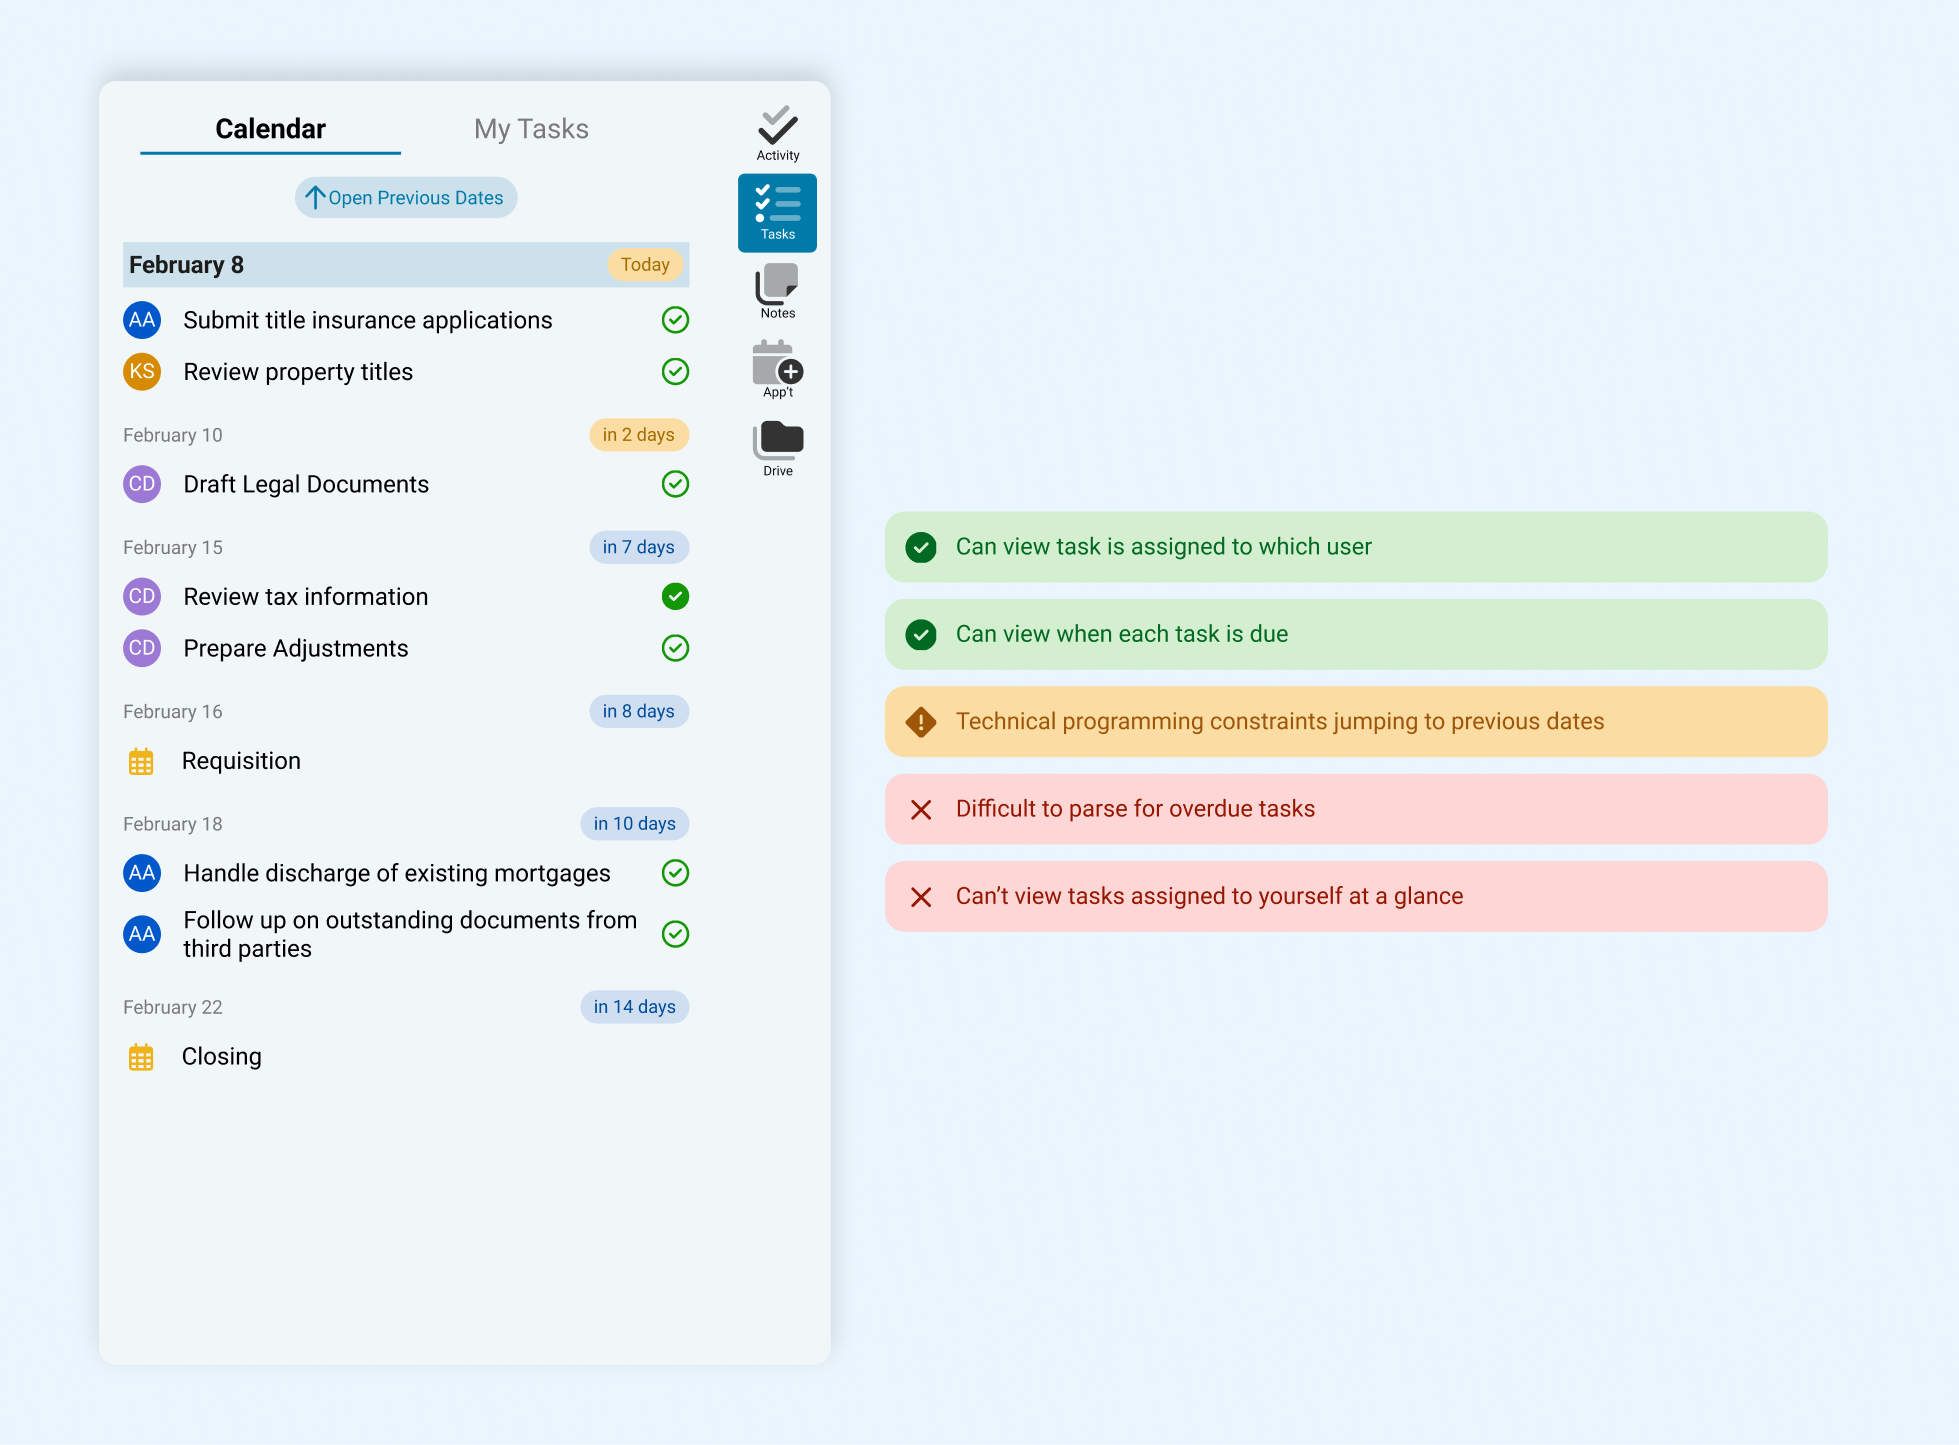Screen dimensions: 1959x1445
Task: Click the Today badge
Action: click(x=645, y=265)
